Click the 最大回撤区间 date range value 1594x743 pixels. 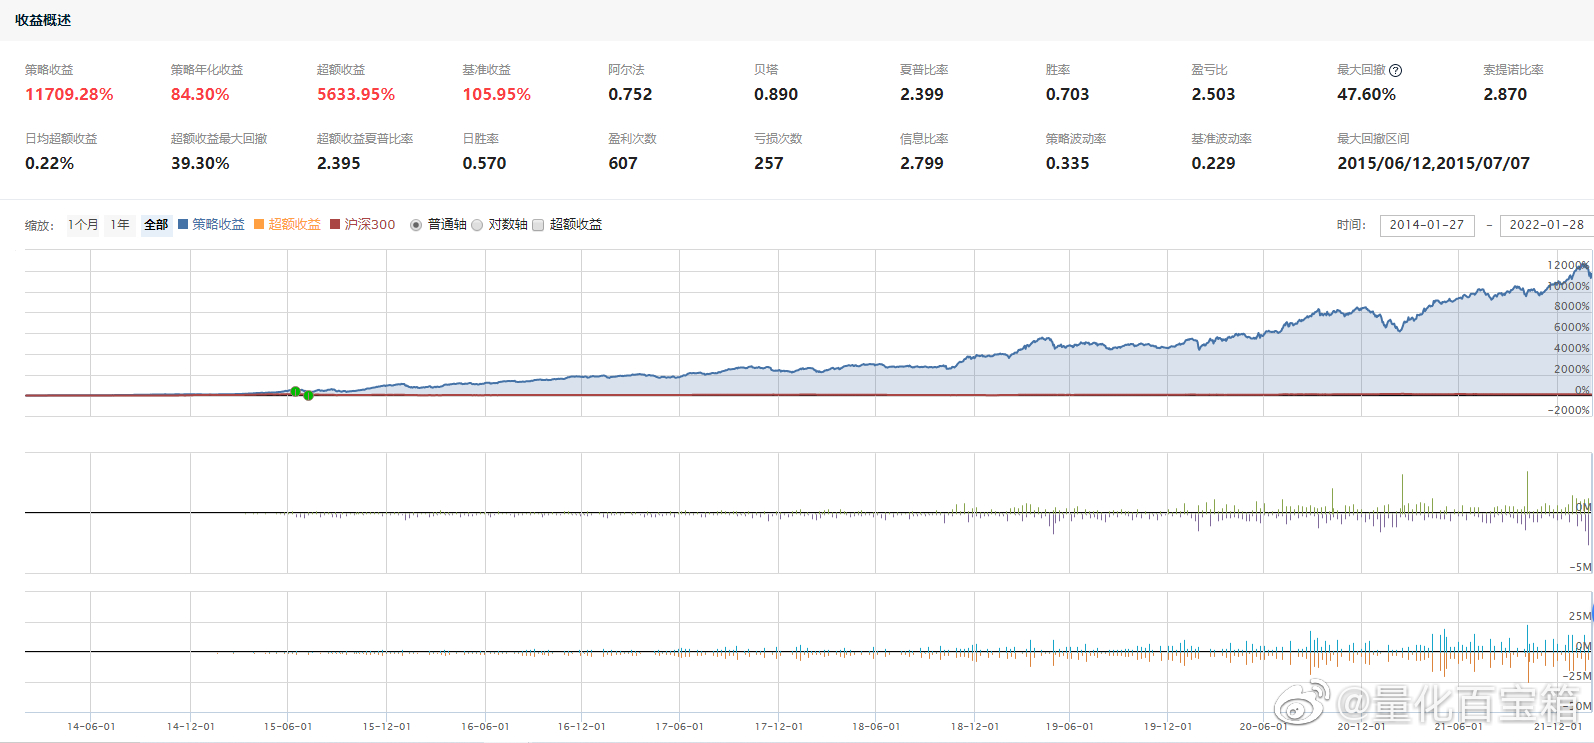[1433, 164]
